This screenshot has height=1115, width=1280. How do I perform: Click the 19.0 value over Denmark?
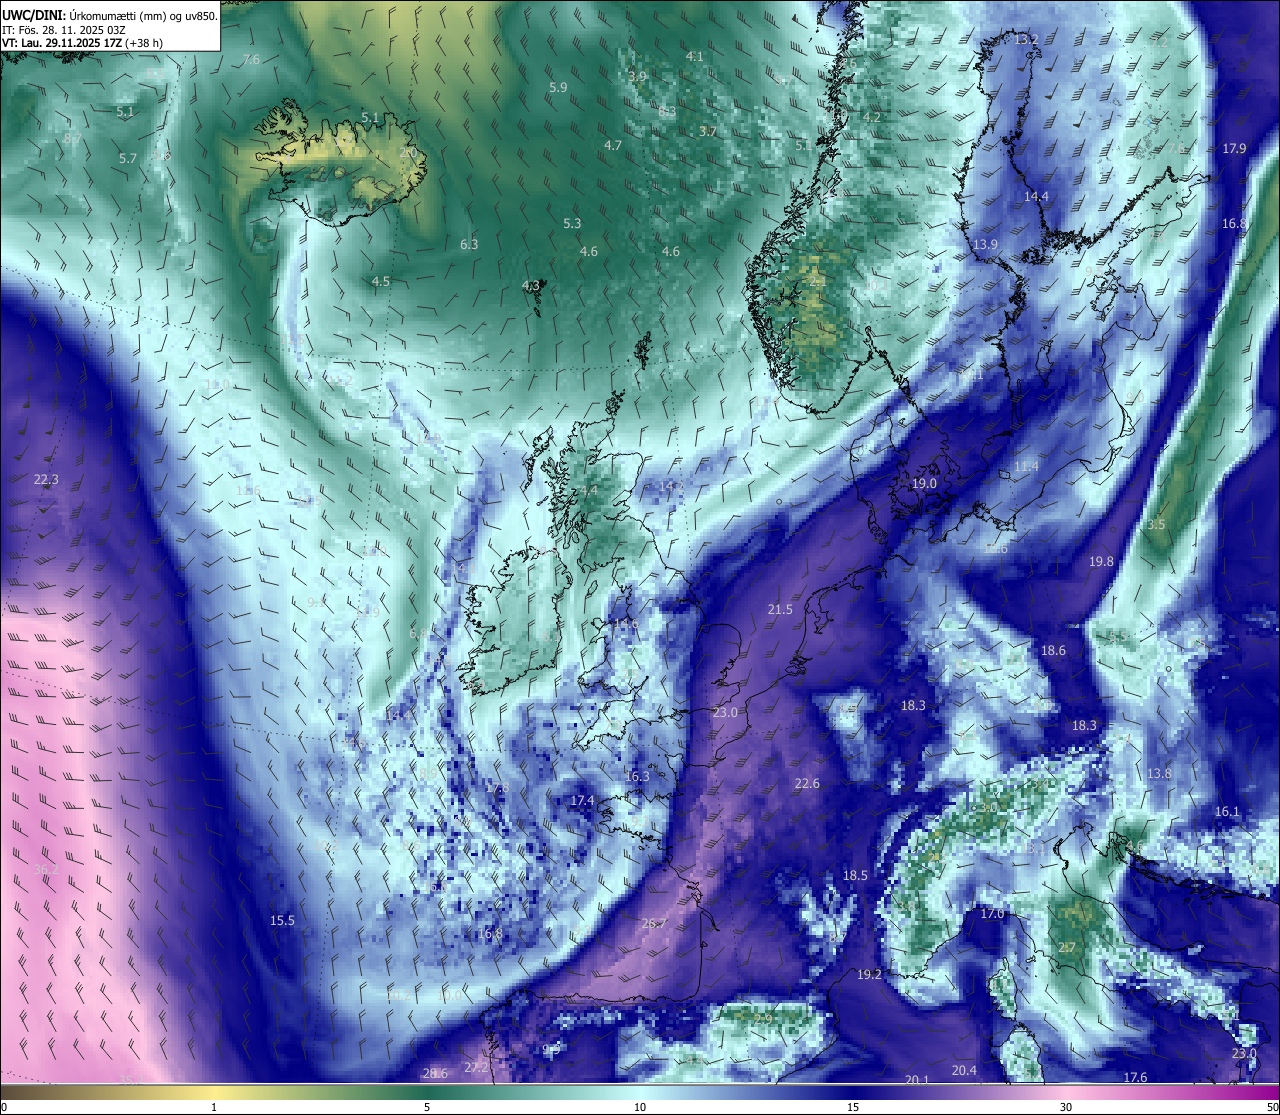pyautogui.click(x=924, y=484)
